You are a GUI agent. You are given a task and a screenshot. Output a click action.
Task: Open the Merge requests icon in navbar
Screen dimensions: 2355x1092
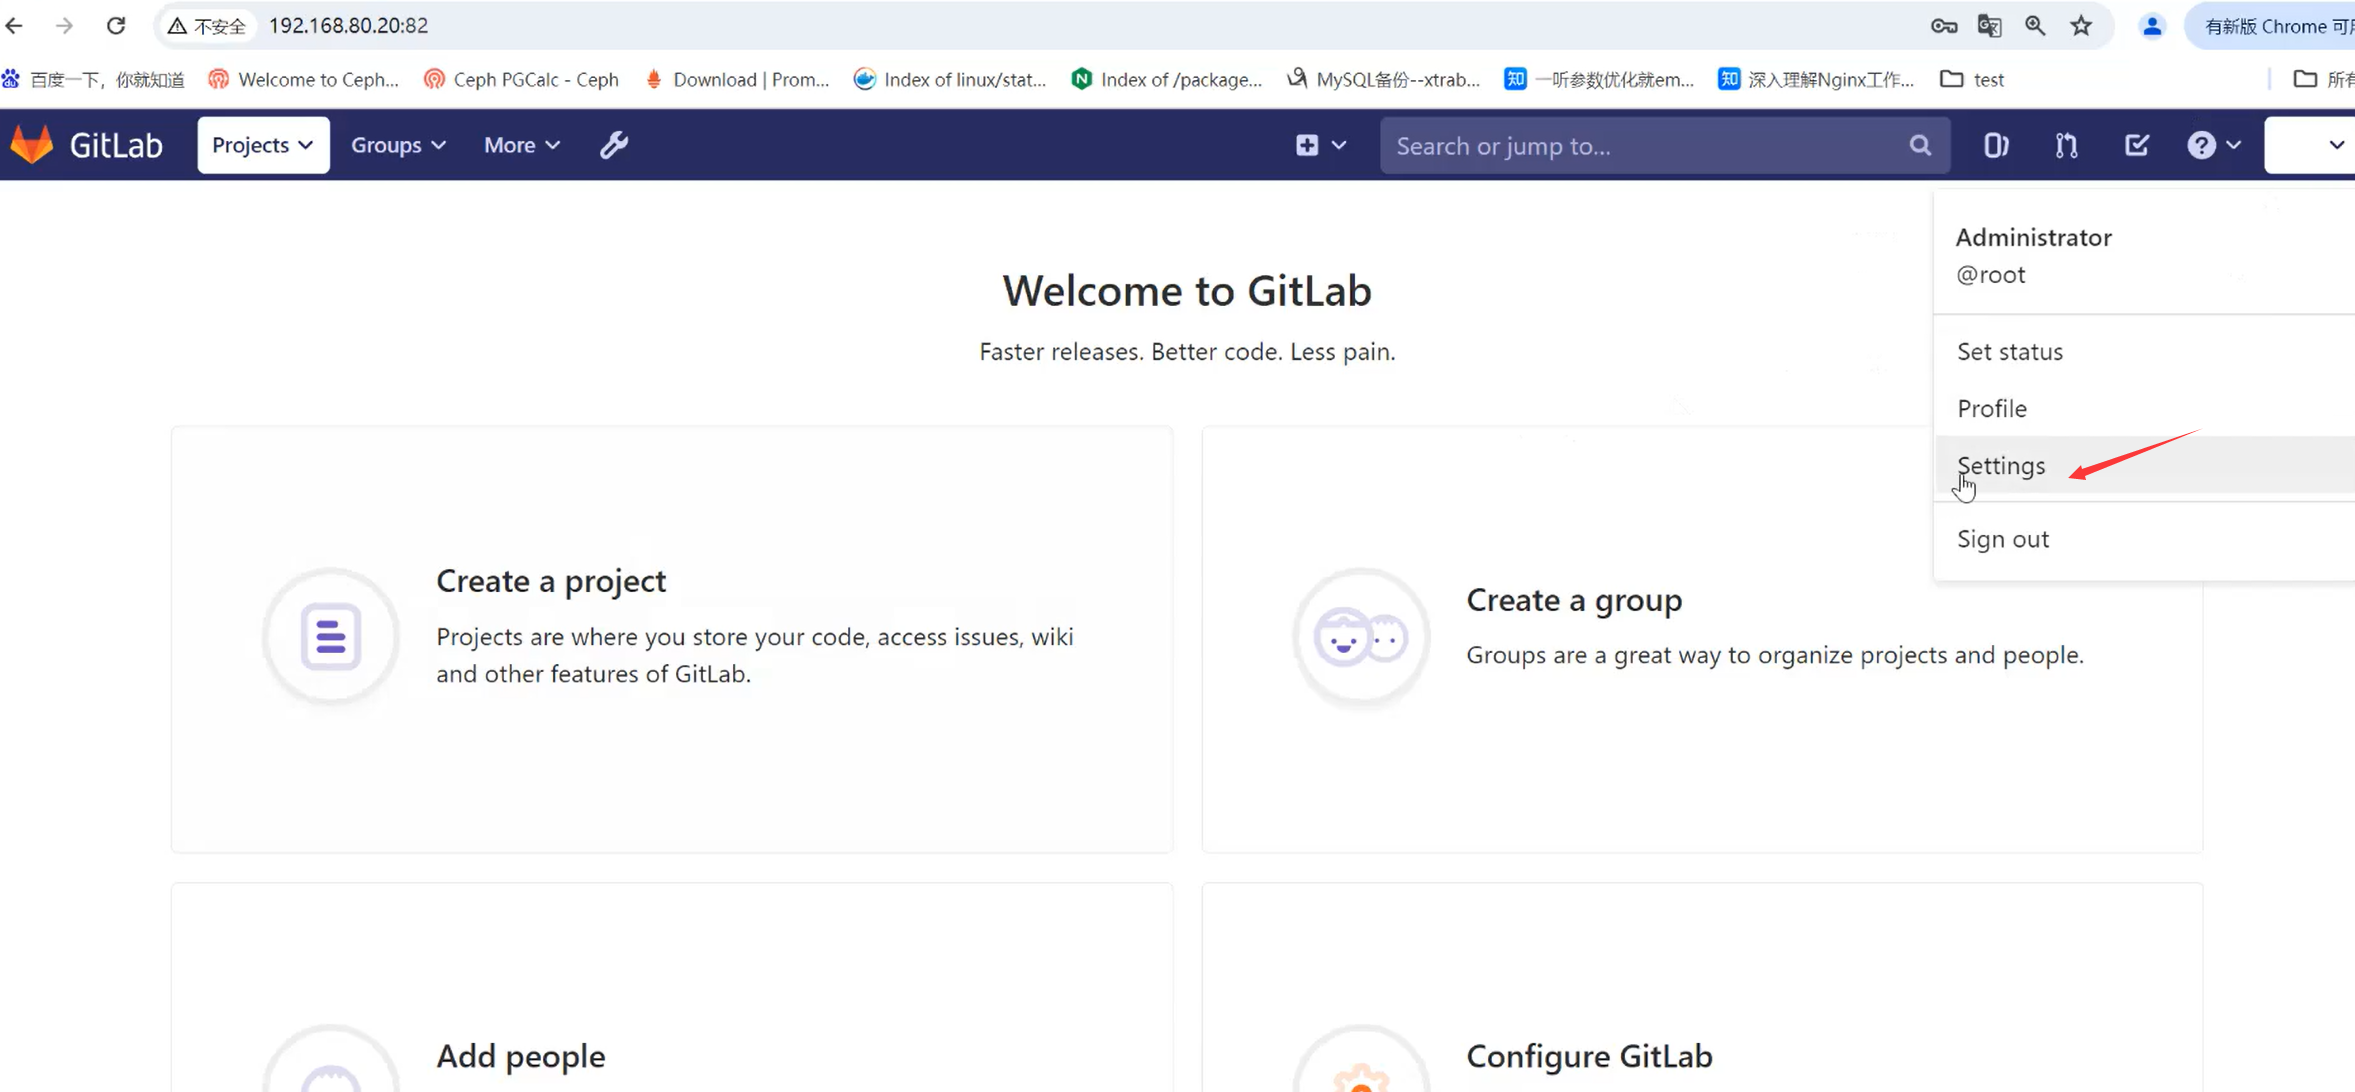pyautogui.click(x=2066, y=146)
